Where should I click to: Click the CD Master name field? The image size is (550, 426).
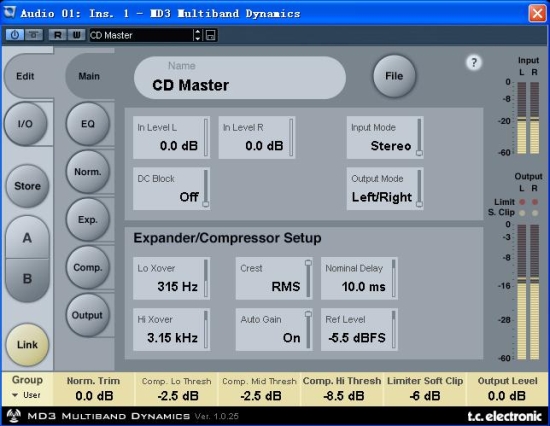click(240, 78)
